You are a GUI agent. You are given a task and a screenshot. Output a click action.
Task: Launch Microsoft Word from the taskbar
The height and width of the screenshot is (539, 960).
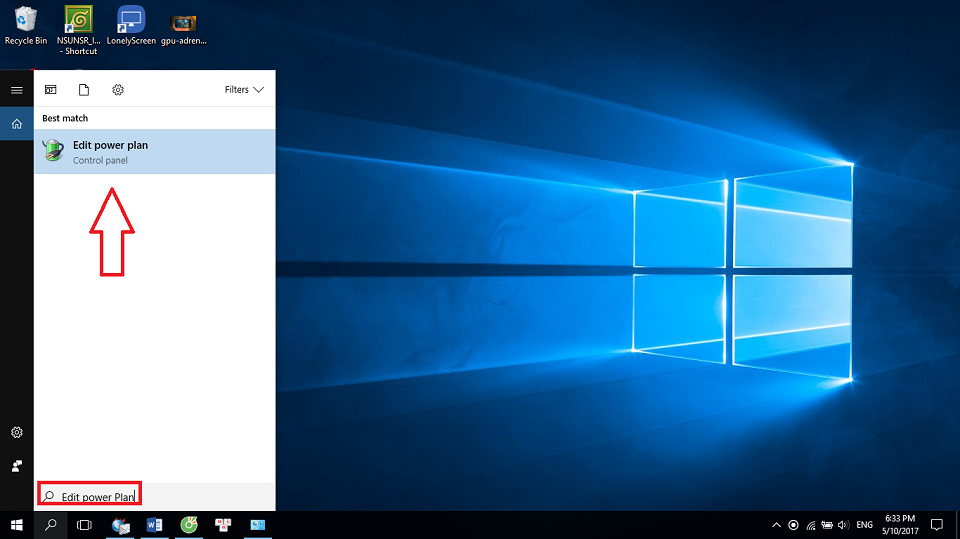154,525
